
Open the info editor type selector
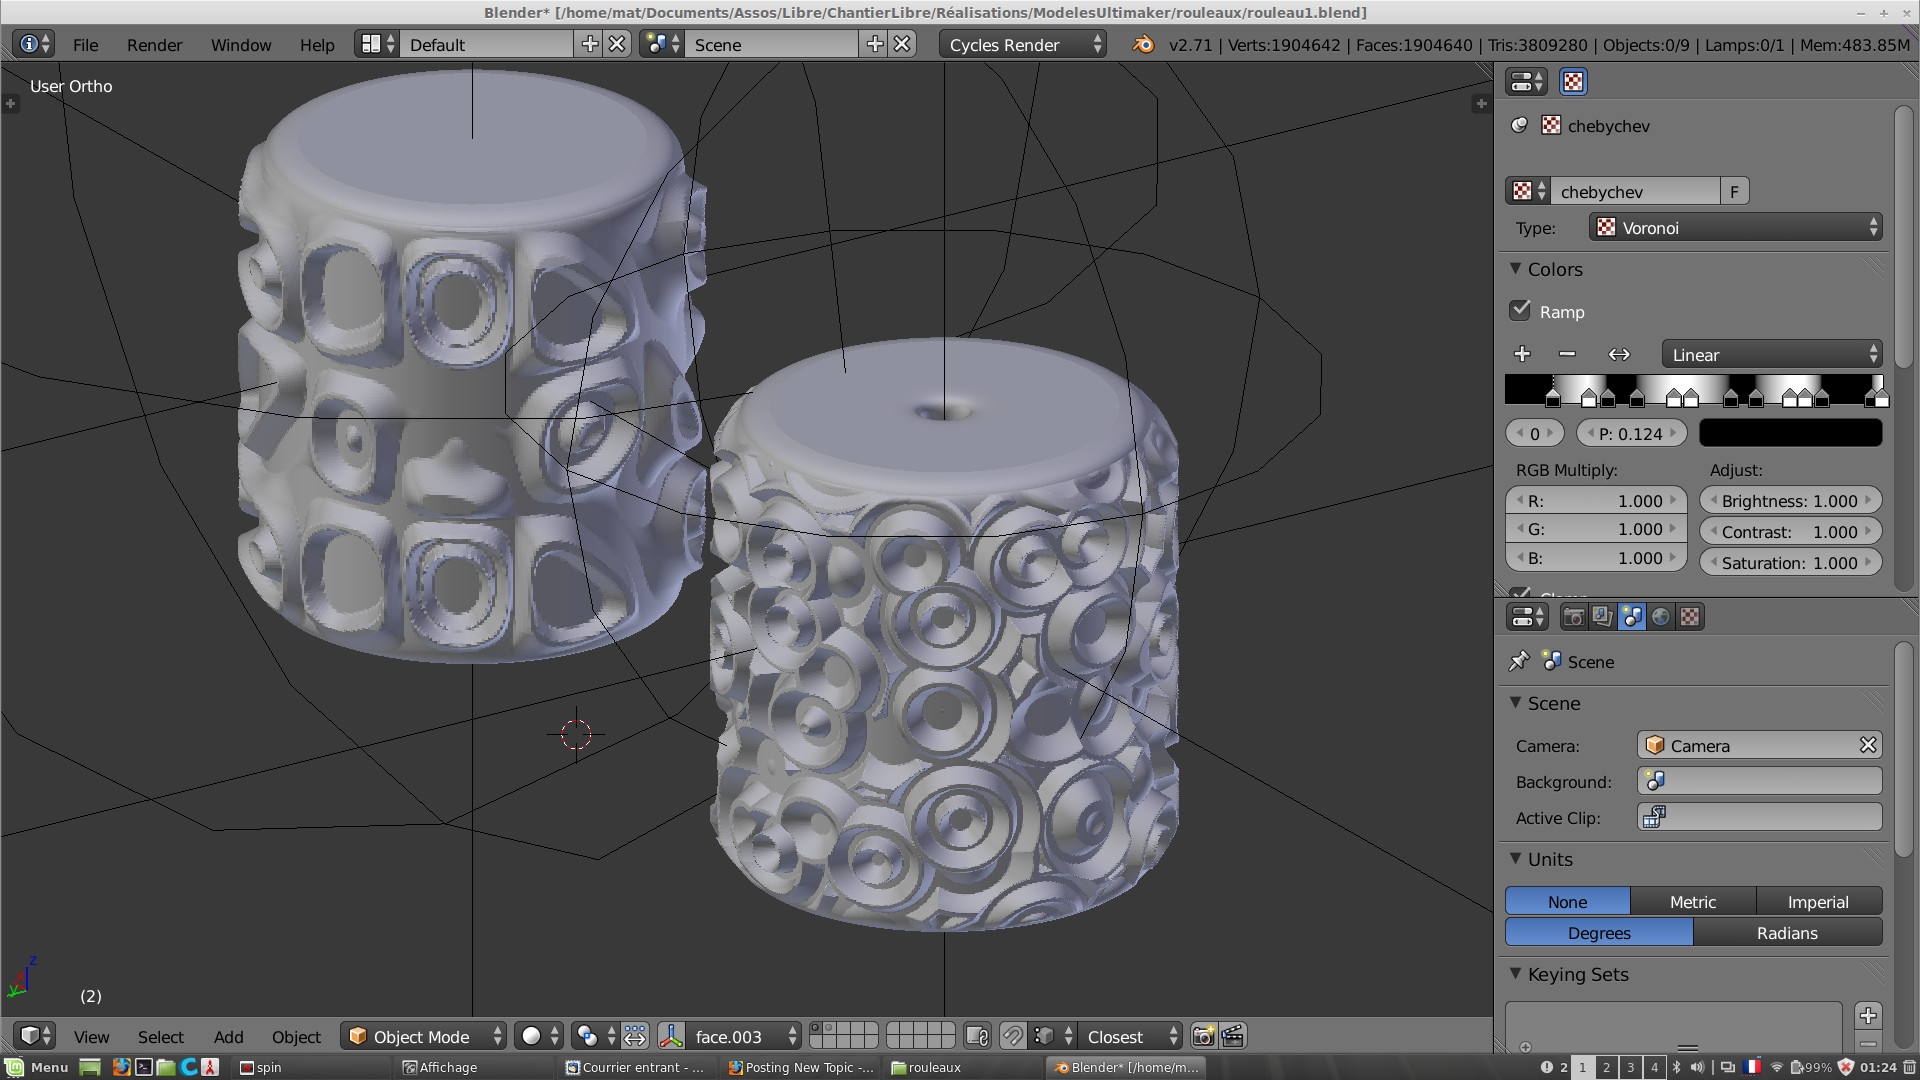pyautogui.click(x=35, y=44)
